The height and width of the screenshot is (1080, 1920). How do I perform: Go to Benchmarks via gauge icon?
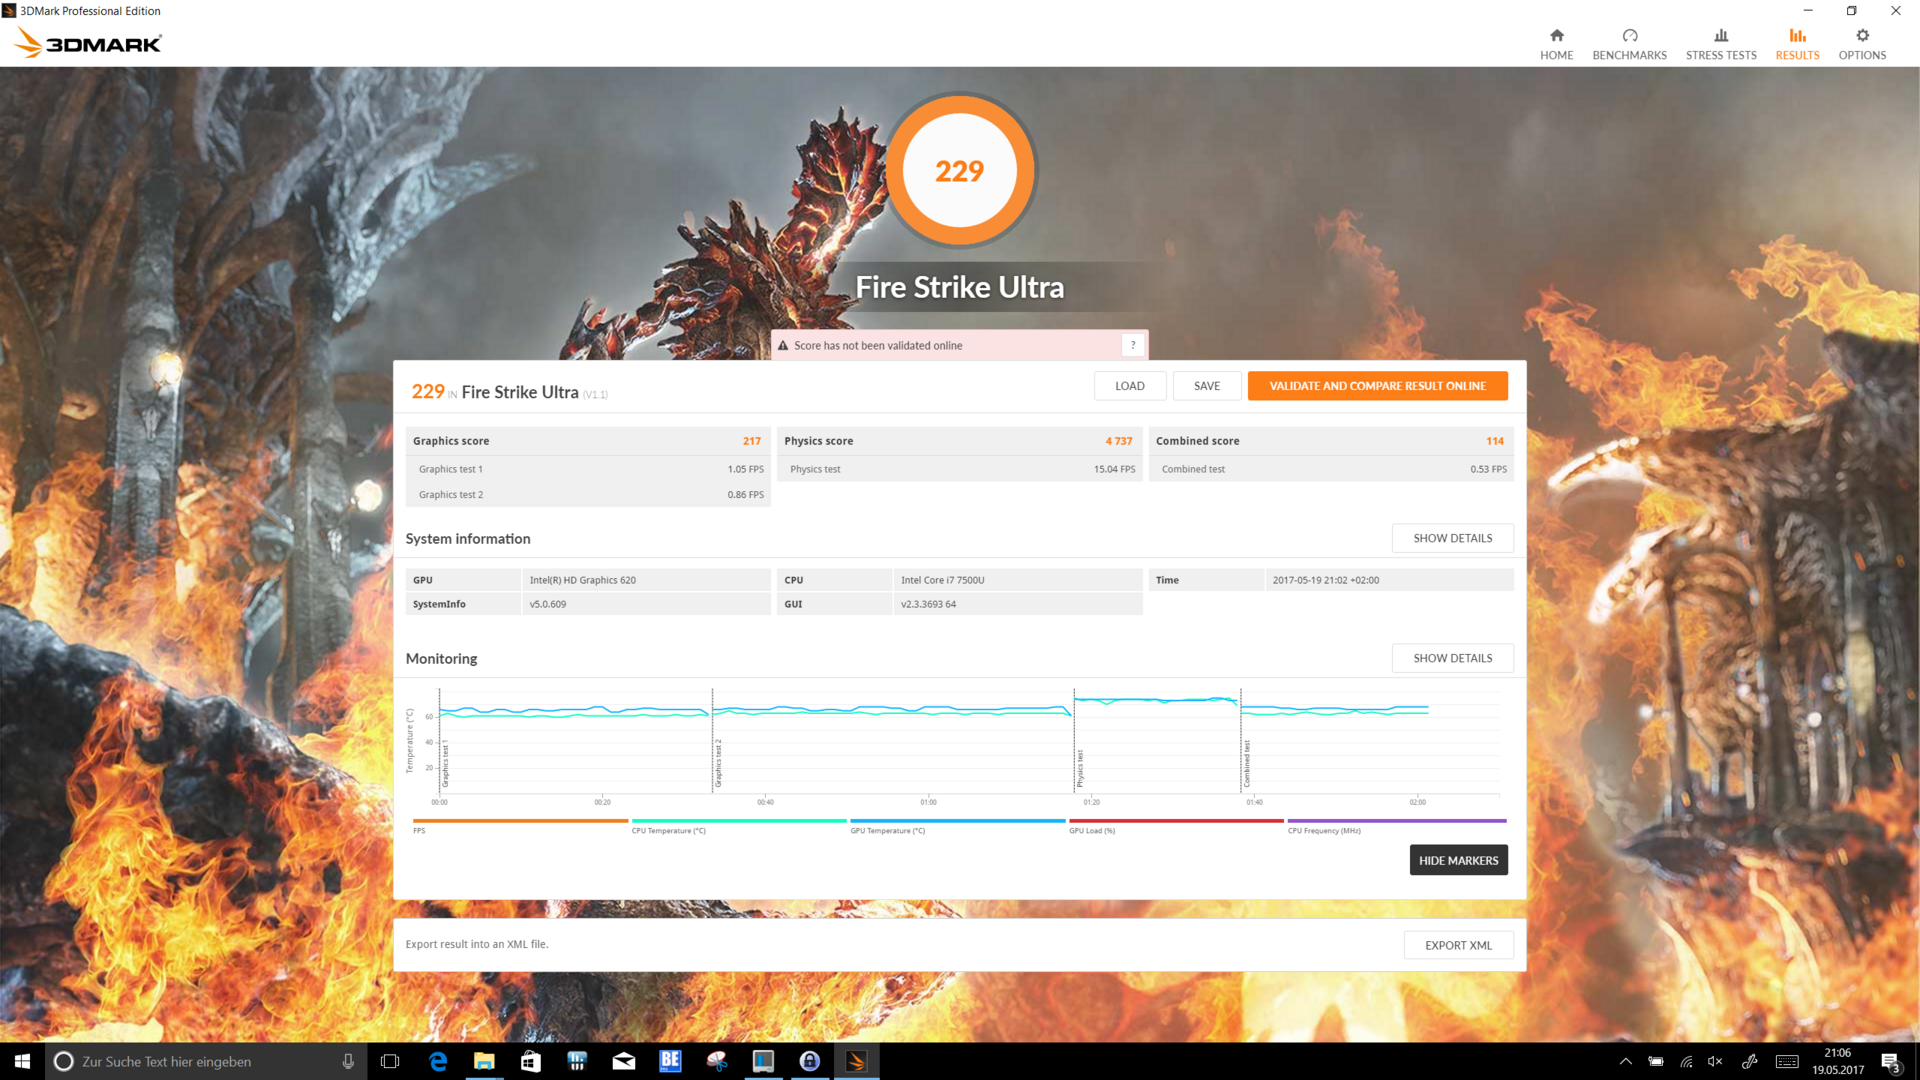click(1629, 36)
